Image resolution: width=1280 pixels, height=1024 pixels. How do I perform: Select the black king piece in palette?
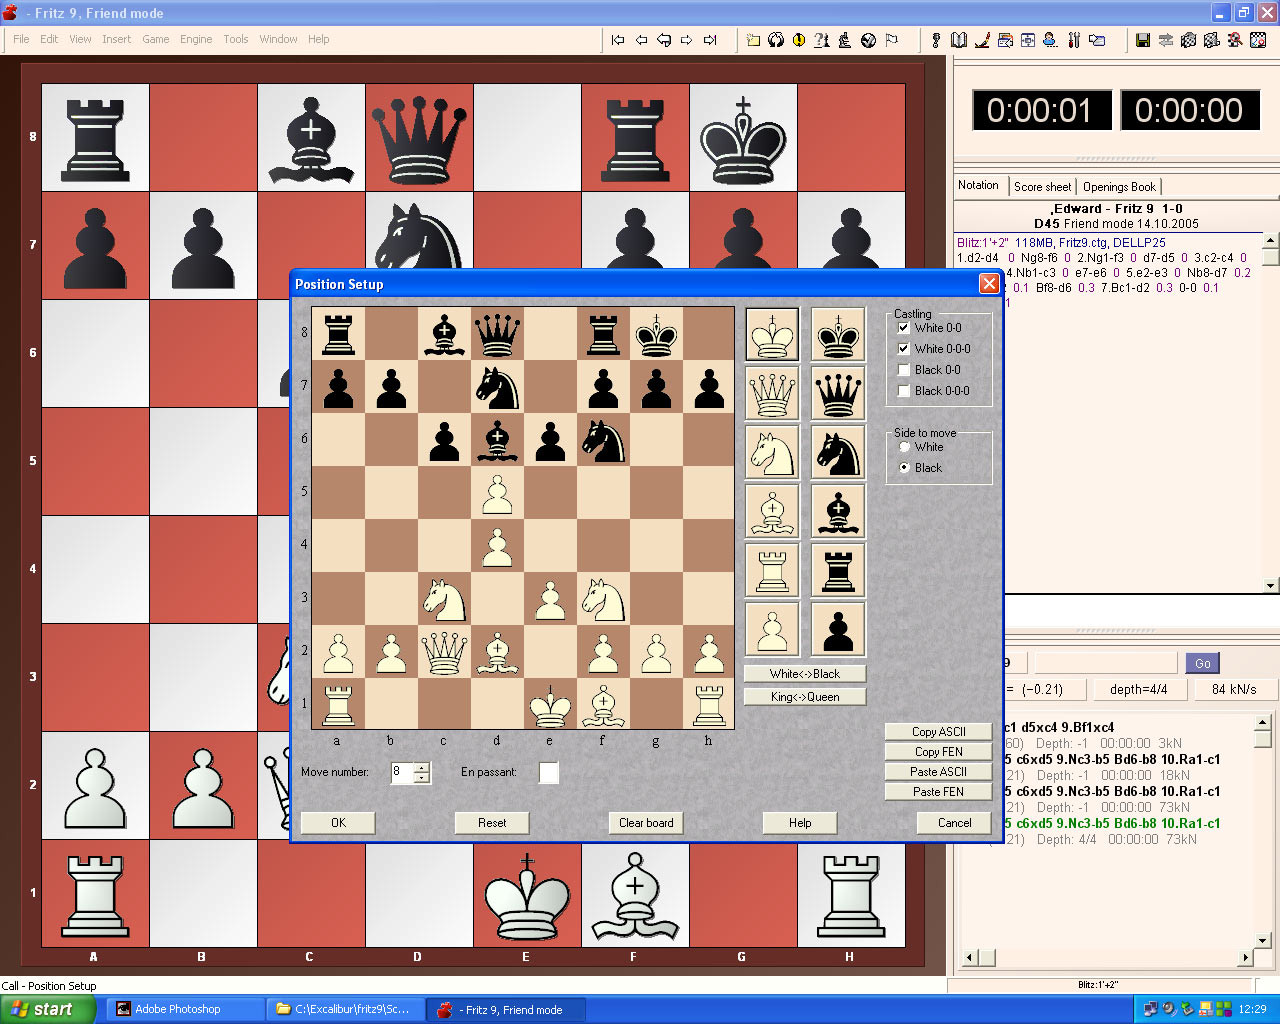tap(838, 334)
